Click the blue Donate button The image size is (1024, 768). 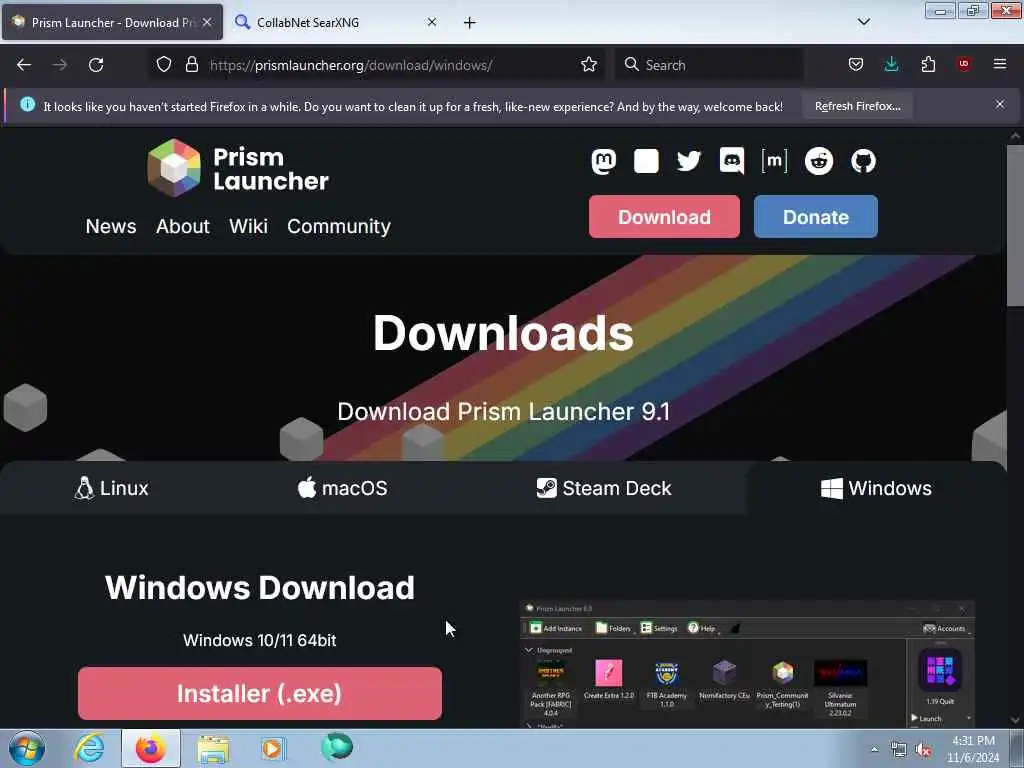coord(816,217)
